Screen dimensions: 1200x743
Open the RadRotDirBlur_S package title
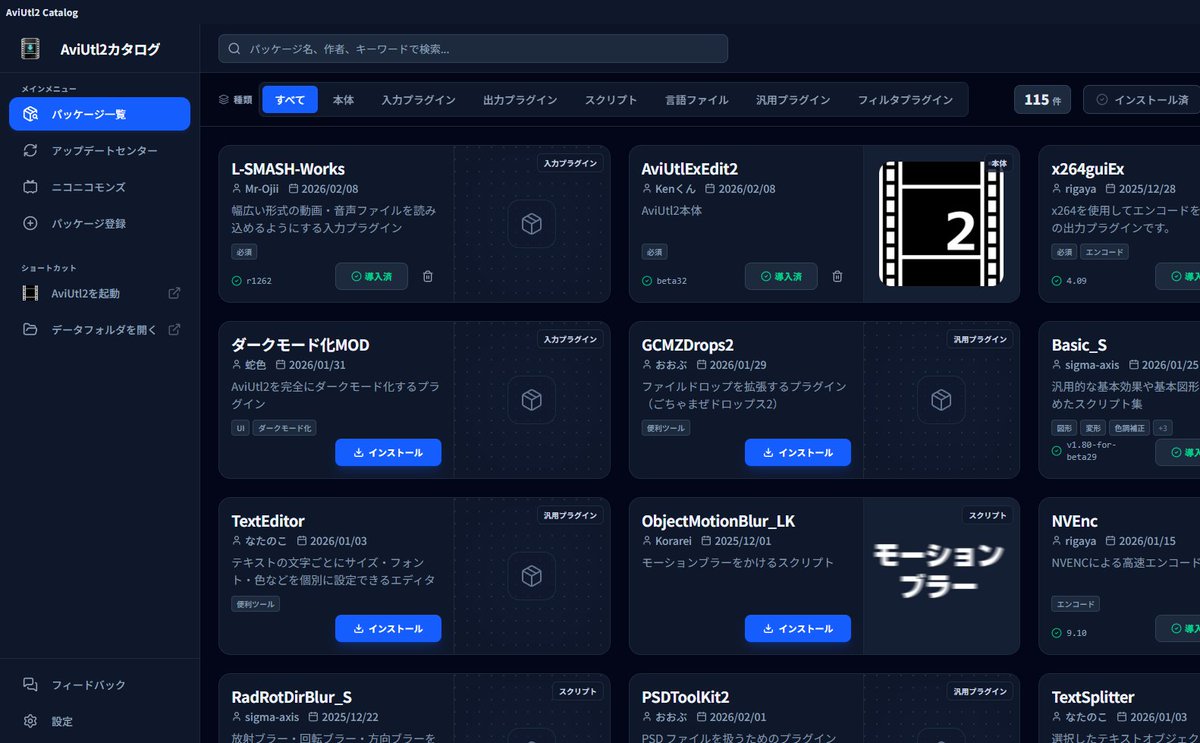tap(291, 697)
